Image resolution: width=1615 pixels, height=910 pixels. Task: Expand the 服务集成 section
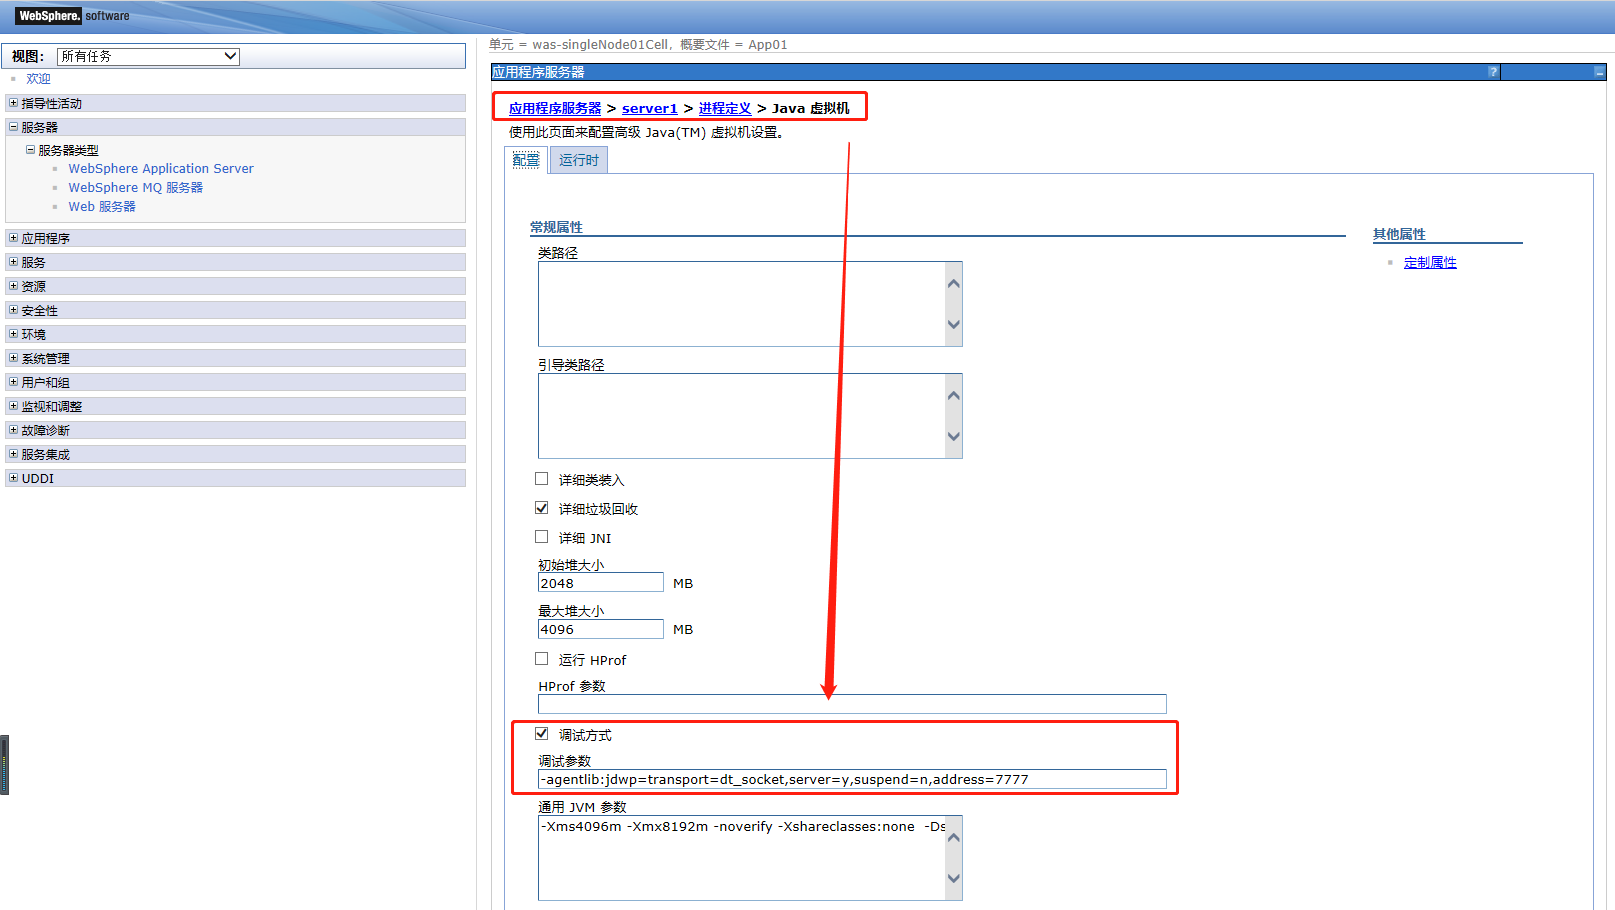point(13,454)
